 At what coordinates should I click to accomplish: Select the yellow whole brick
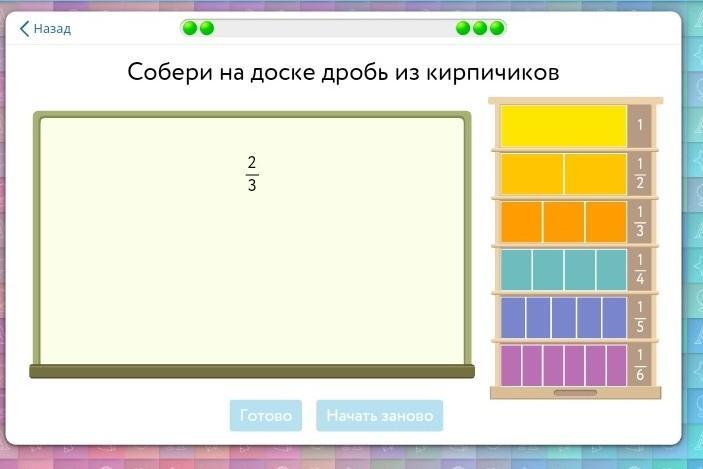(x=563, y=126)
